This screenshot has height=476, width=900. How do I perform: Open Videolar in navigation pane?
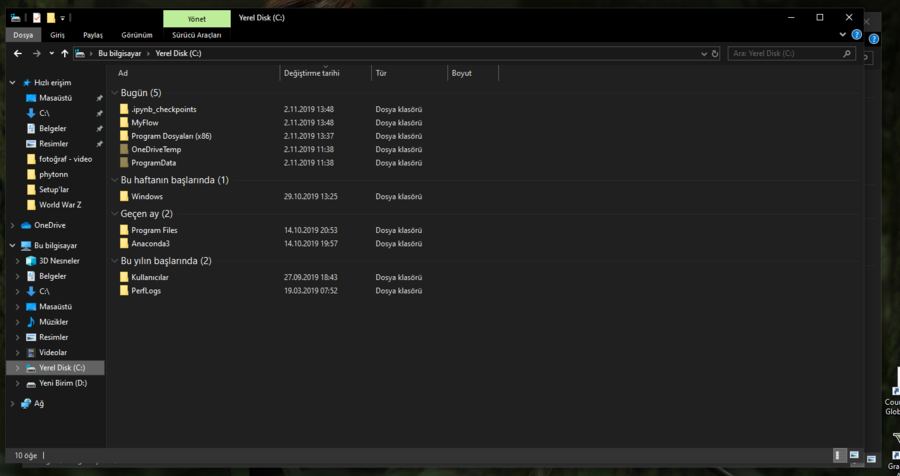[53, 353]
